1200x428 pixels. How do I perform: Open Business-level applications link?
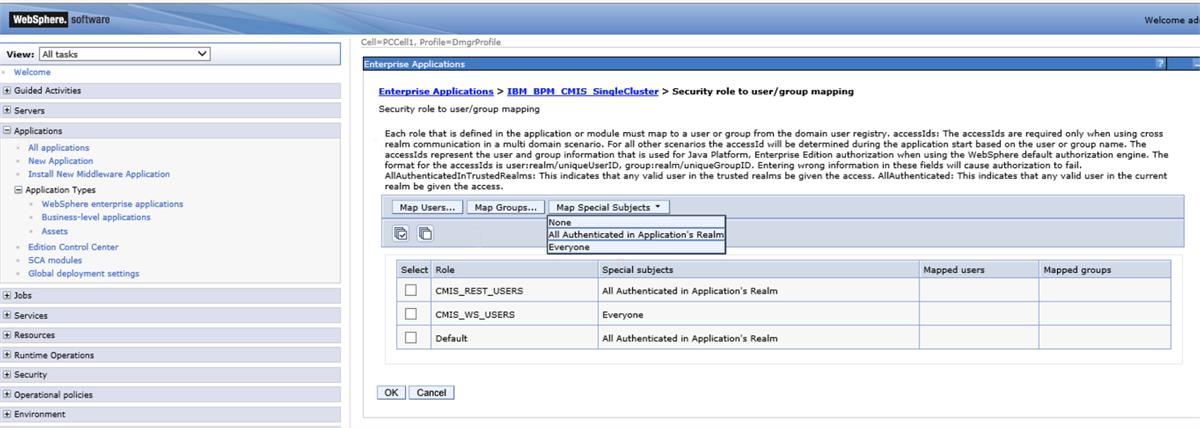coord(96,217)
